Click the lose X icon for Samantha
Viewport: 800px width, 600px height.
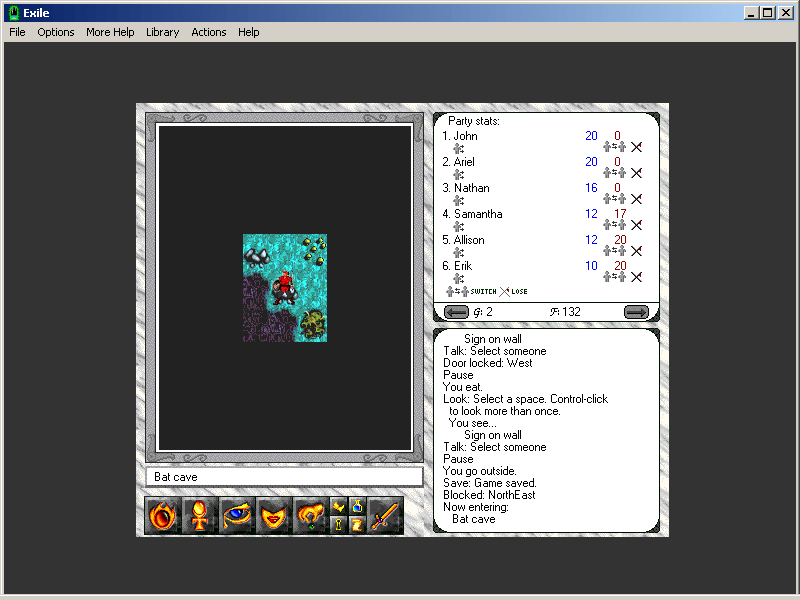pos(636,225)
